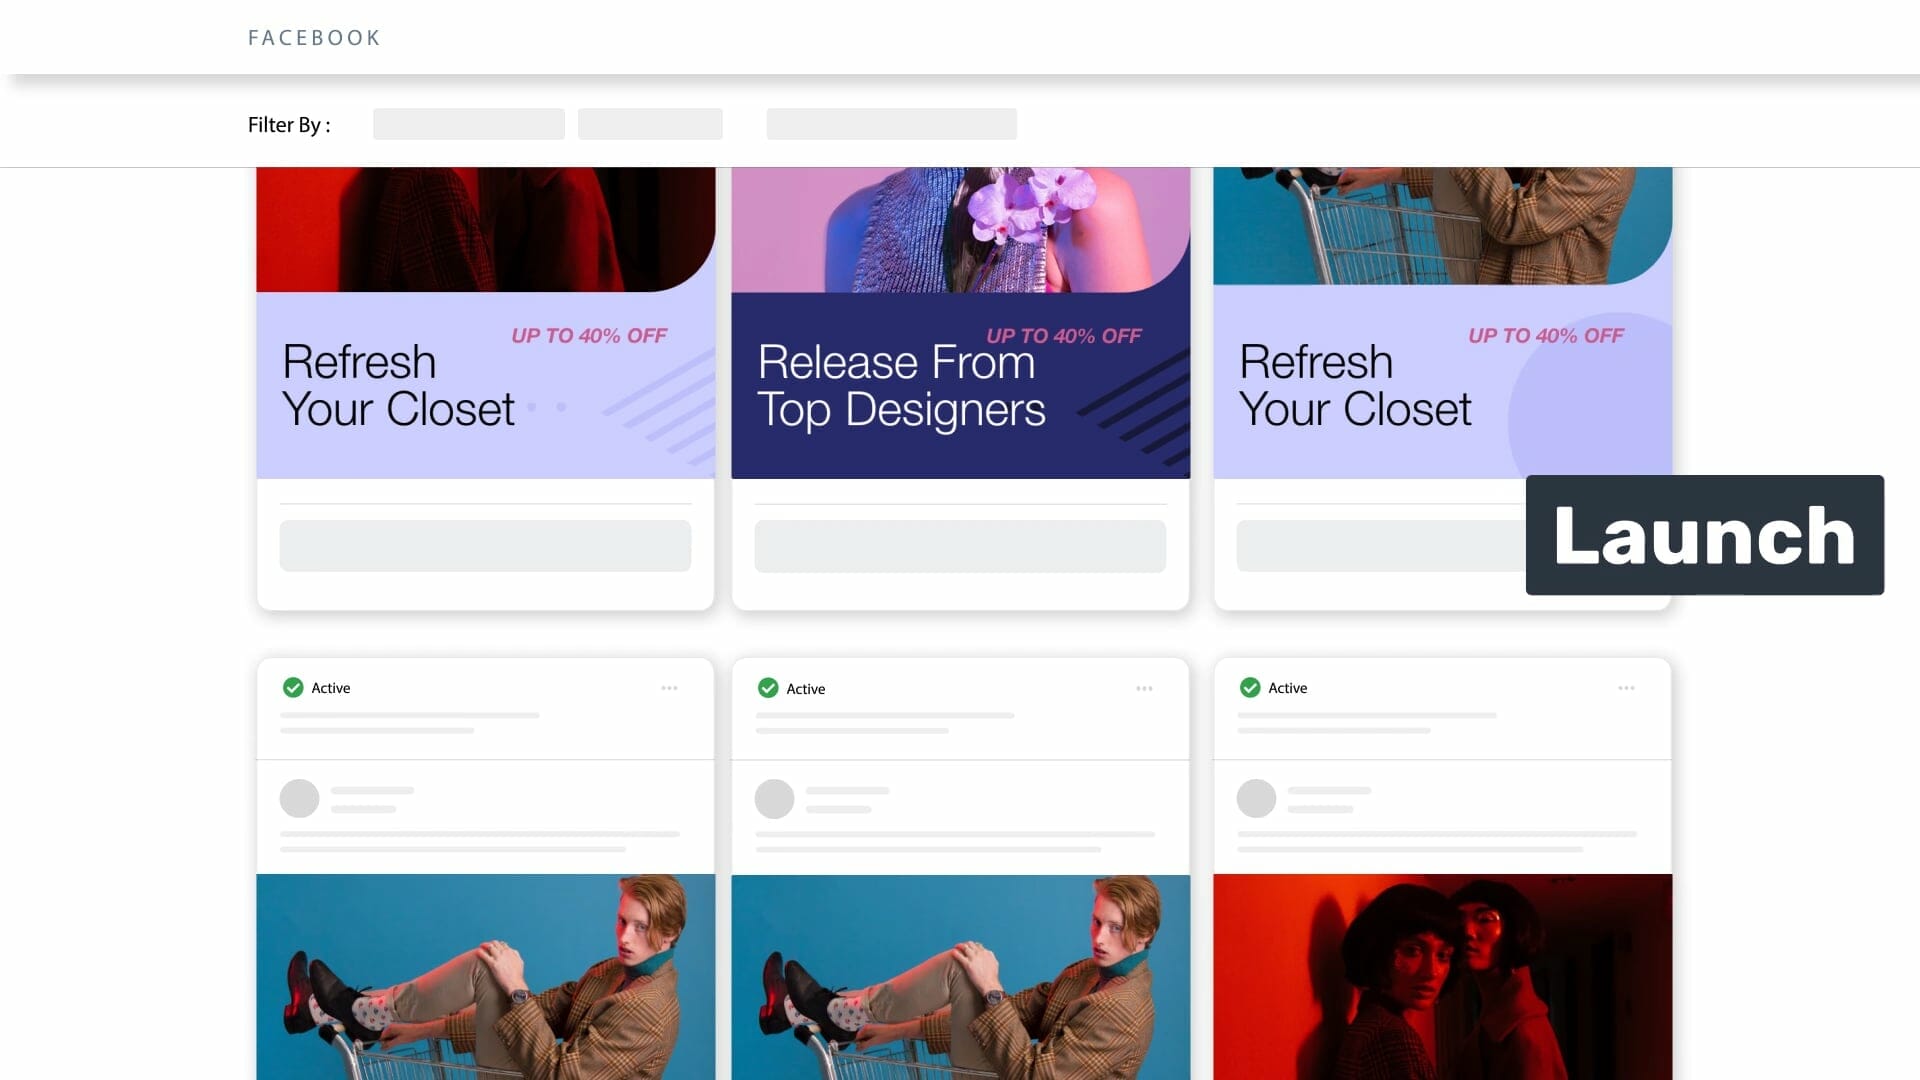Select bottom-right red portrait ad image
This screenshot has height=1080, width=1920.
(x=1442, y=975)
